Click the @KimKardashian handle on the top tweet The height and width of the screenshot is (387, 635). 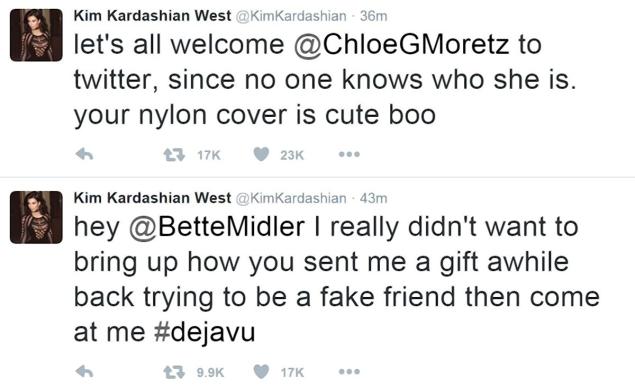(x=291, y=16)
